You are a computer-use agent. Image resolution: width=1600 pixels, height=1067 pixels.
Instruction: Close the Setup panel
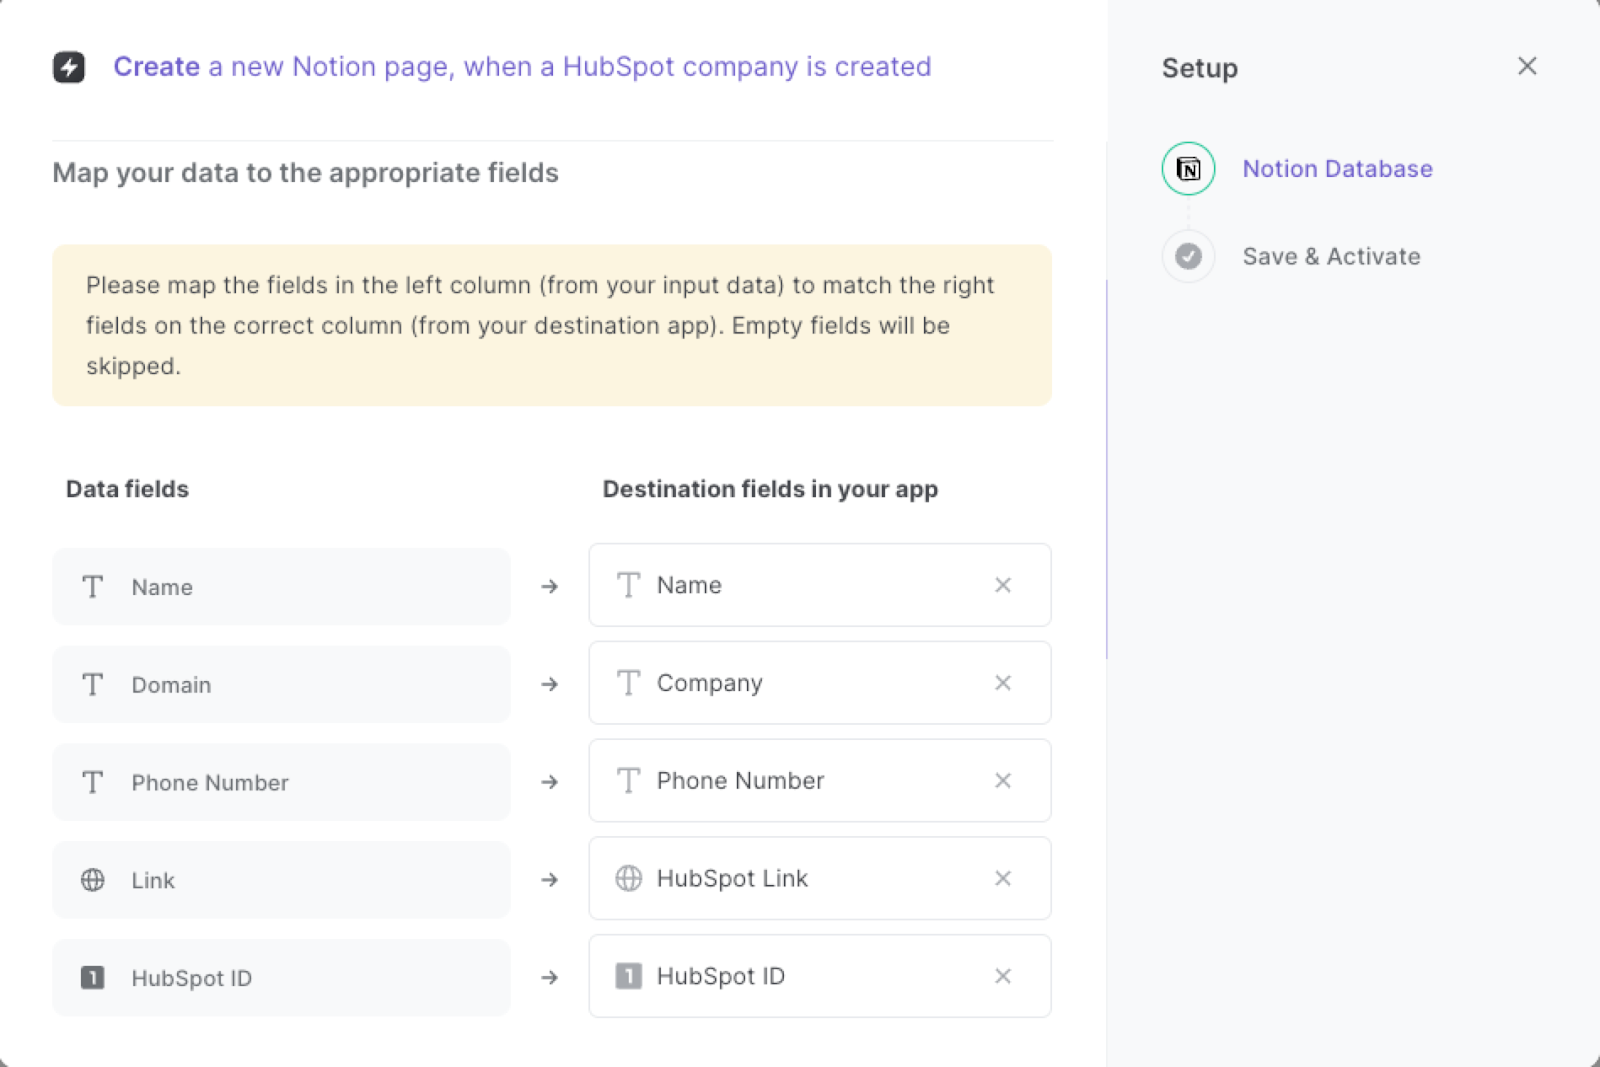1527,66
